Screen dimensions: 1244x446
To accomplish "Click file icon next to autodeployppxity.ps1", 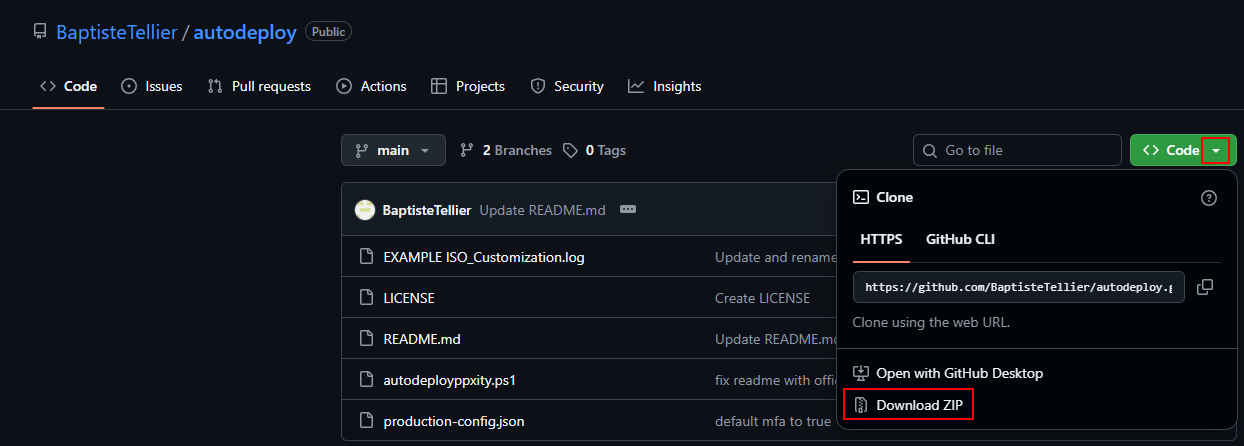I will tap(366, 380).
